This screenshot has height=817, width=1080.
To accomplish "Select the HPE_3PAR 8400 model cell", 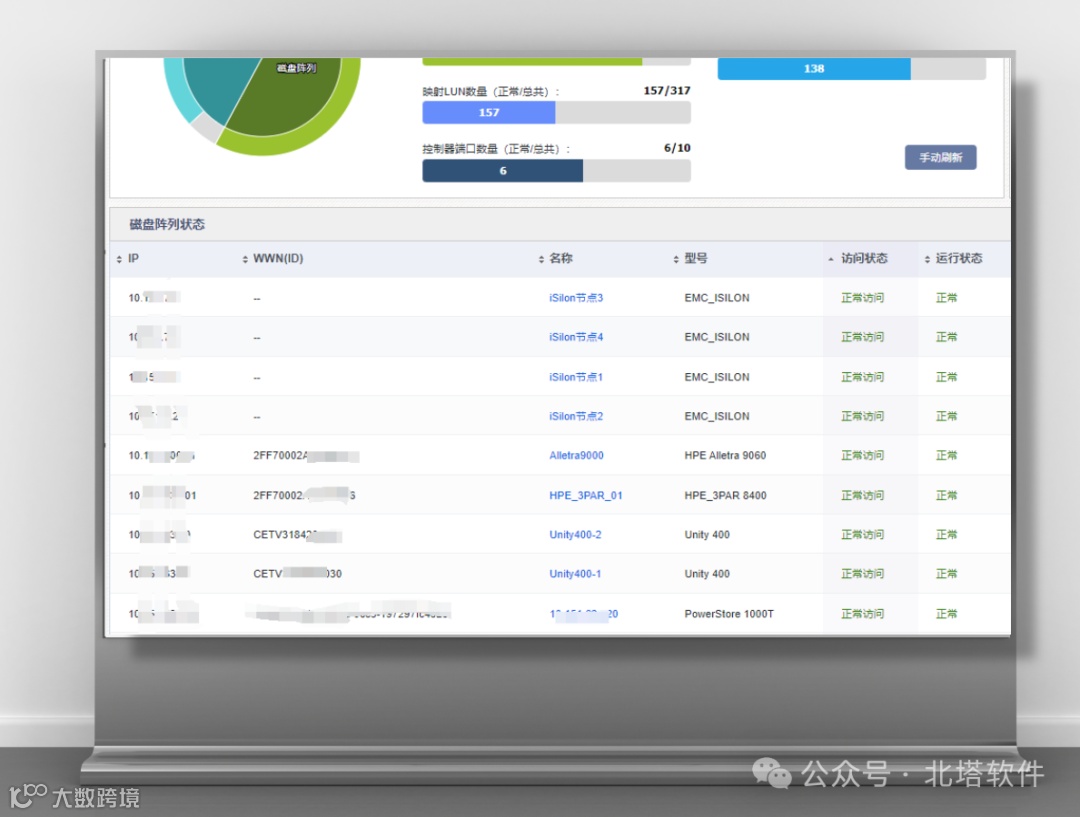I will coord(725,495).
